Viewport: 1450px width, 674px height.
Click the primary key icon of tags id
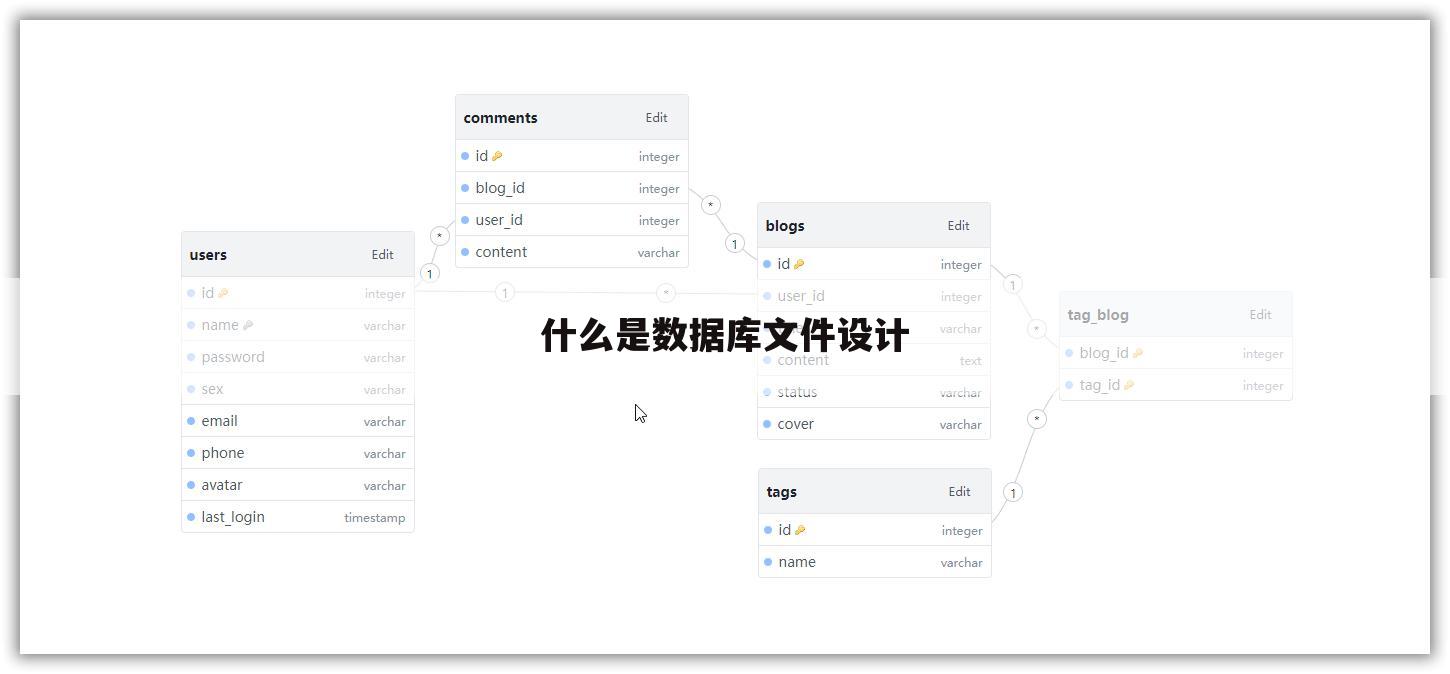click(800, 530)
